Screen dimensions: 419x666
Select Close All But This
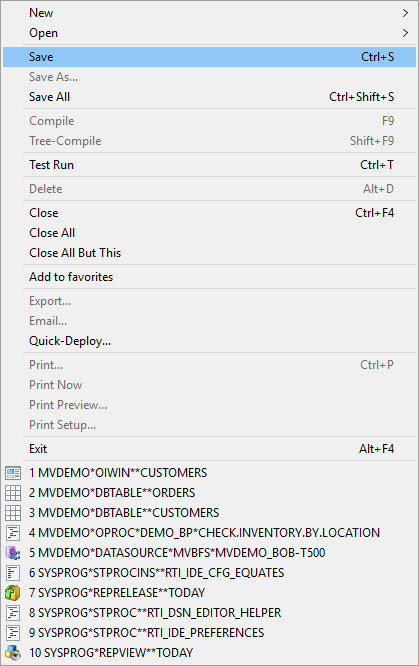click(209, 253)
